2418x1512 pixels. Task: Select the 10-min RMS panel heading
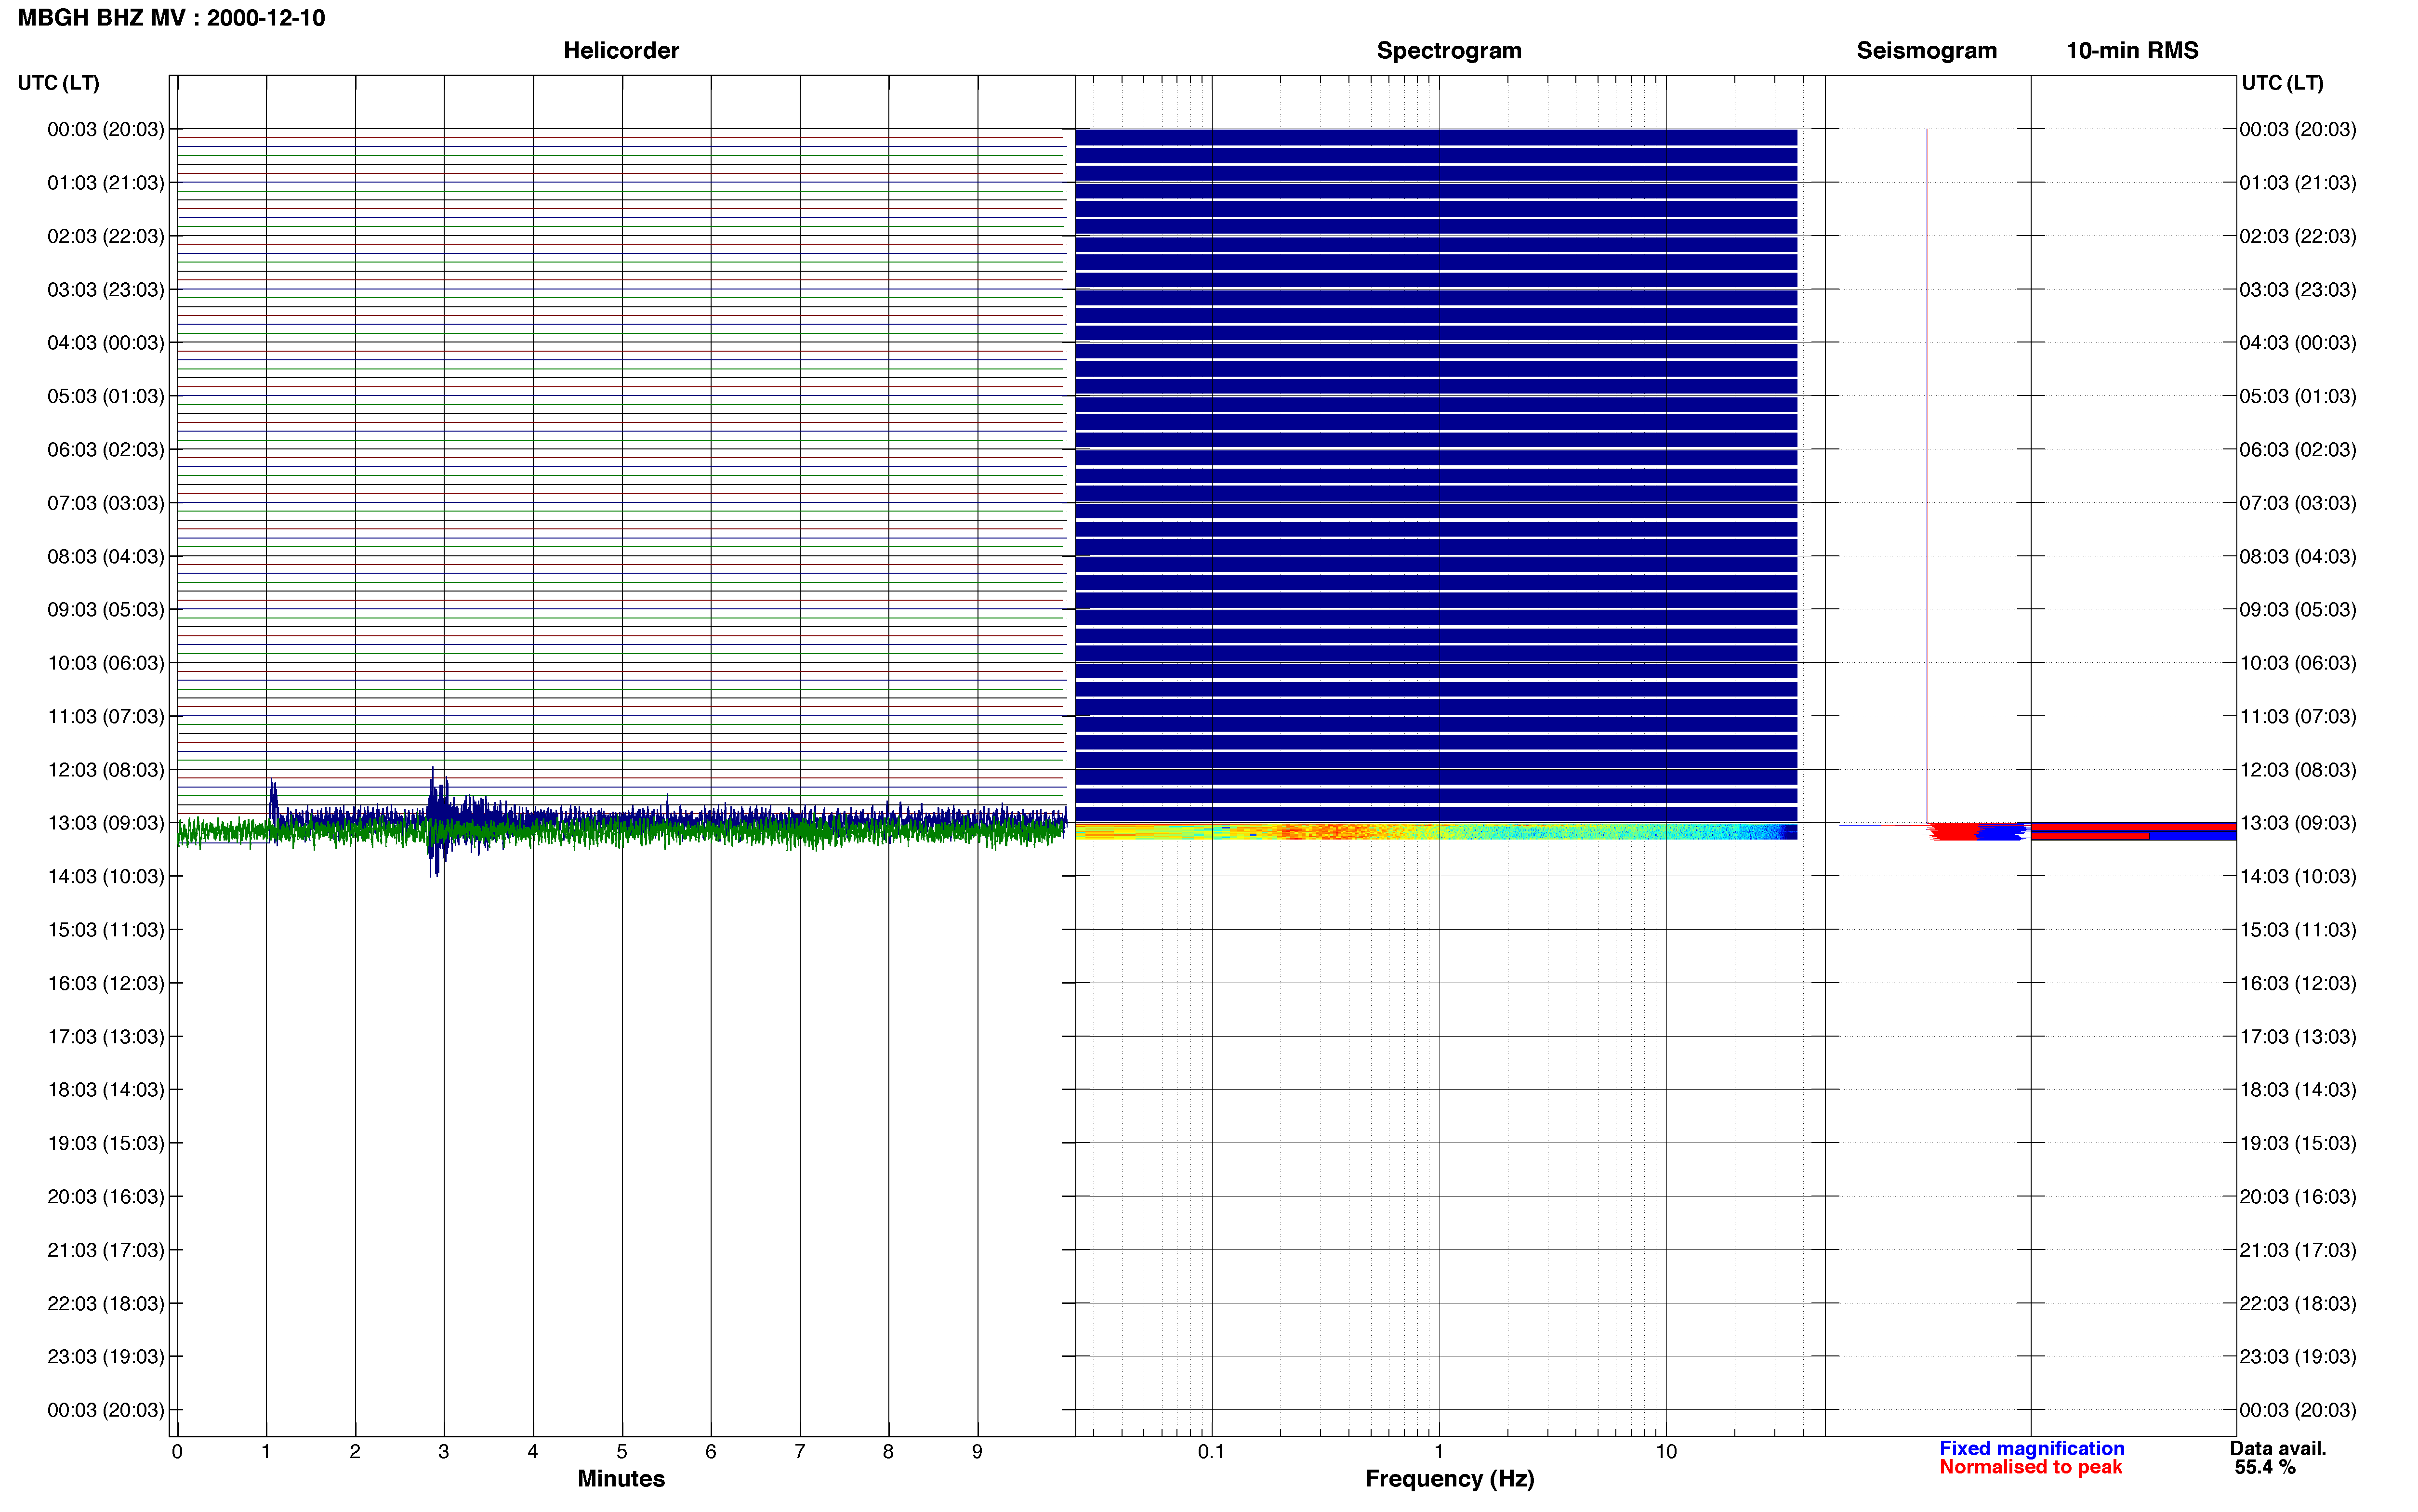point(2132,50)
